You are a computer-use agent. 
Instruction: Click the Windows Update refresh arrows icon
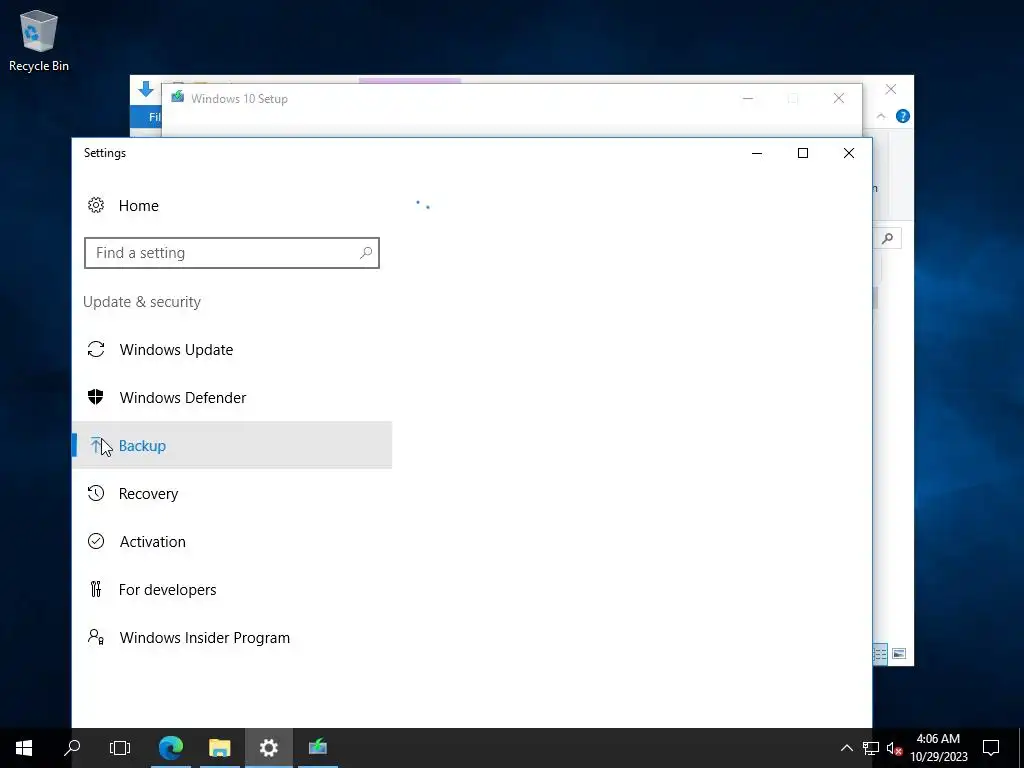click(96, 349)
